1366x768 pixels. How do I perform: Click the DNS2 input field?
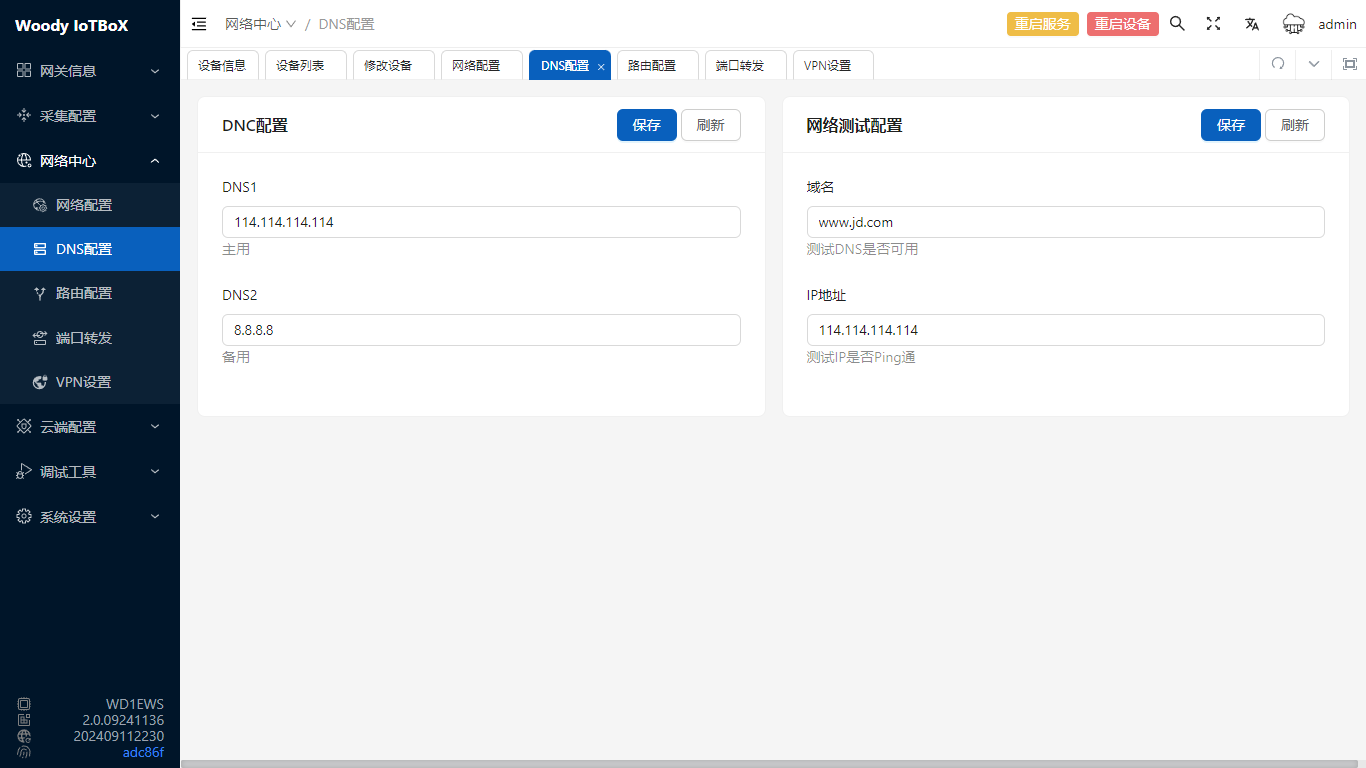(x=481, y=330)
